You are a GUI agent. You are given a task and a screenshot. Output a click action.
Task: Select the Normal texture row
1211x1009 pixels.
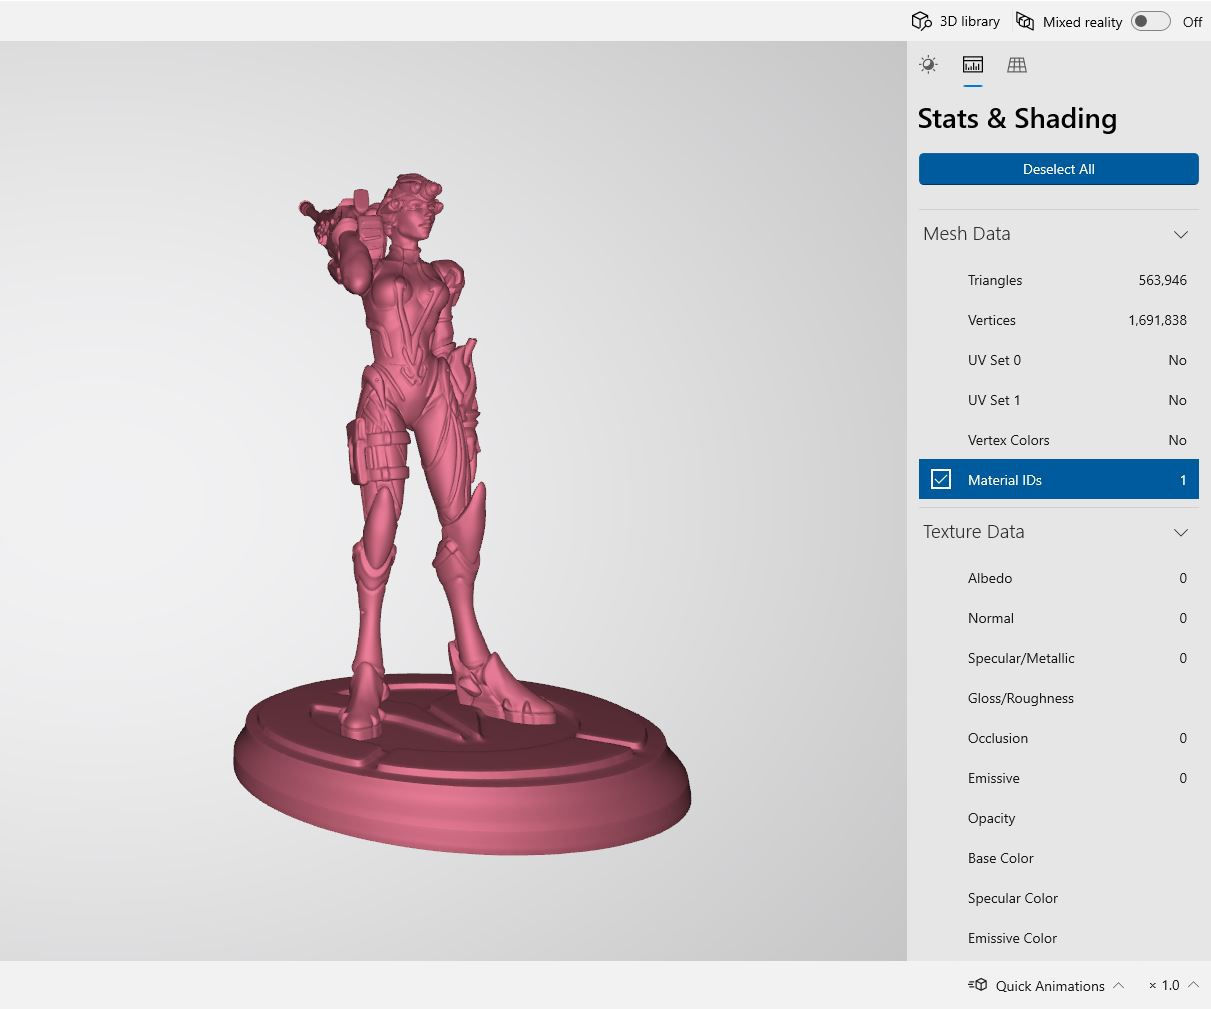pyautogui.click(x=1058, y=618)
